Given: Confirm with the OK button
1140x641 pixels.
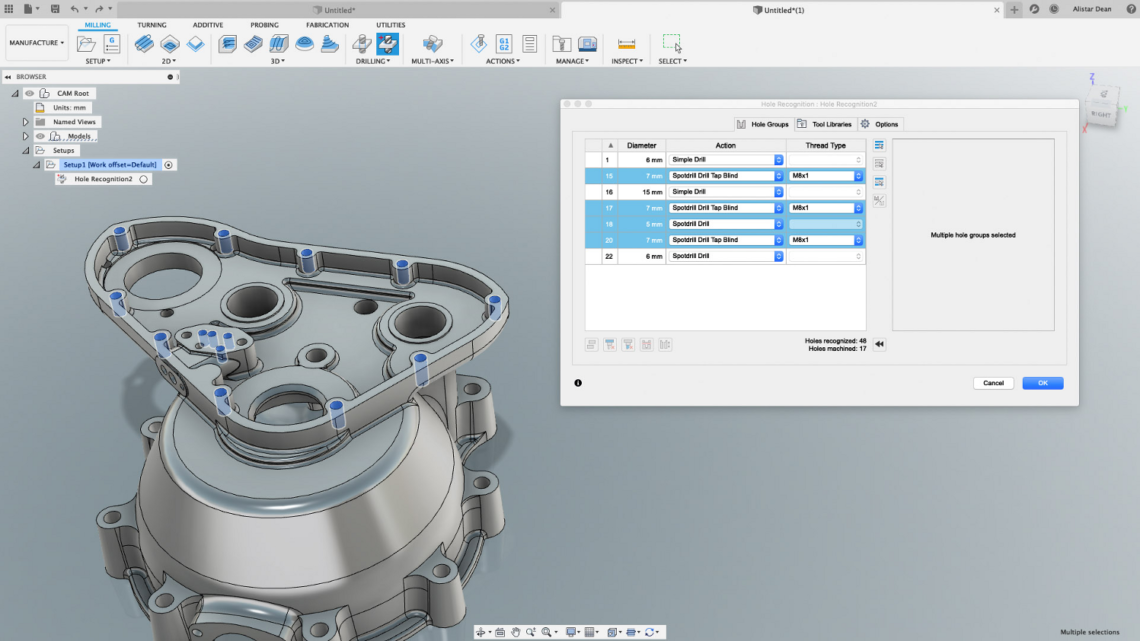Looking at the screenshot, I should point(1042,383).
